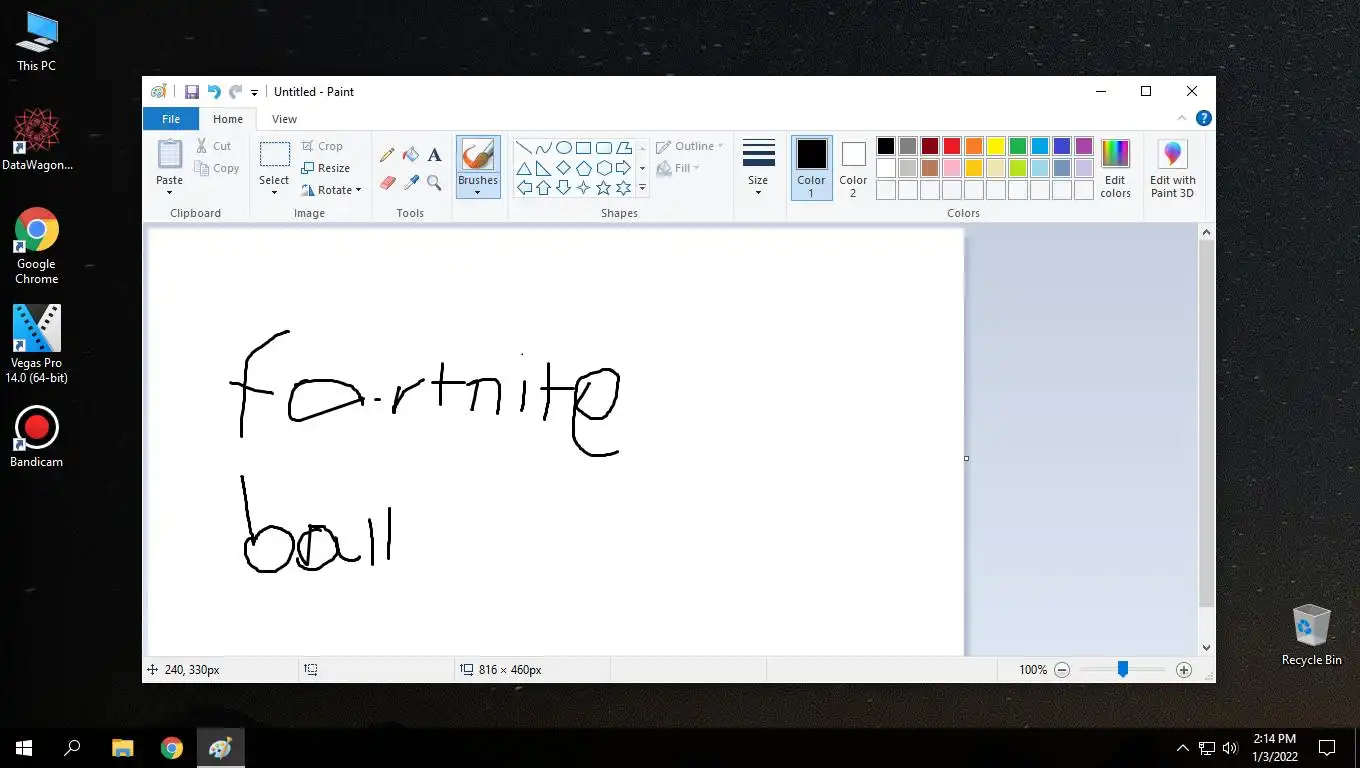Choose the Pentagon shape

click(584, 168)
